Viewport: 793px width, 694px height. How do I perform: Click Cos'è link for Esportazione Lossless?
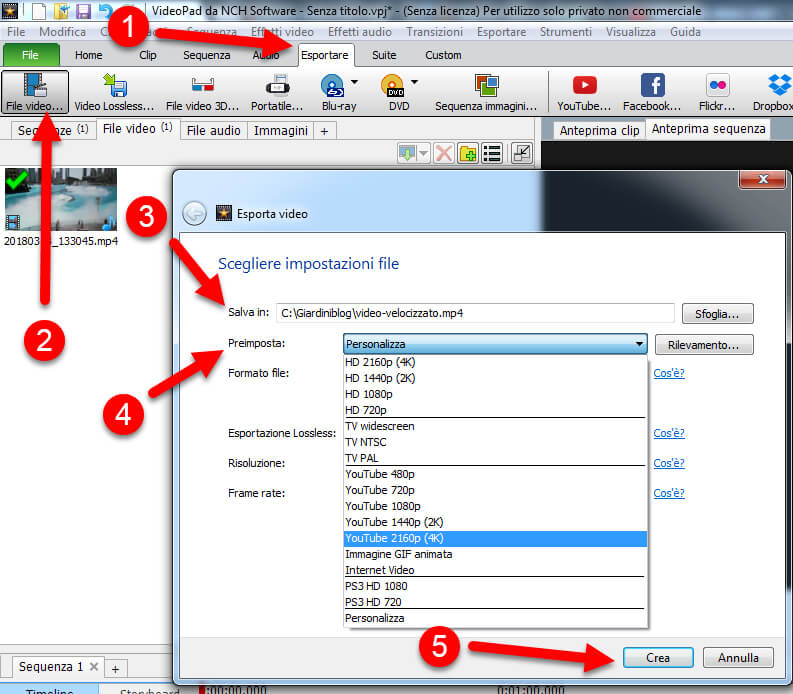[x=669, y=433]
